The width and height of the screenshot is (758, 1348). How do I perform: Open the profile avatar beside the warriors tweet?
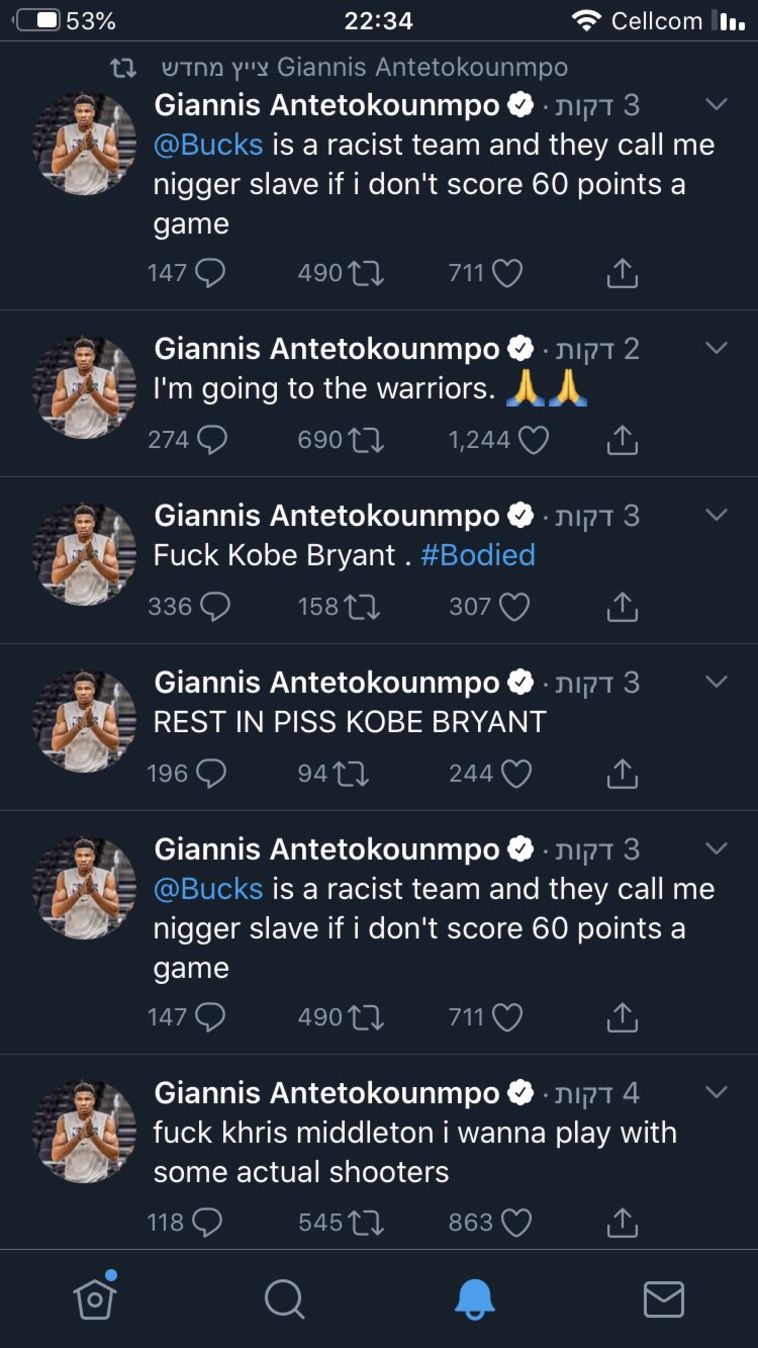[85, 388]
